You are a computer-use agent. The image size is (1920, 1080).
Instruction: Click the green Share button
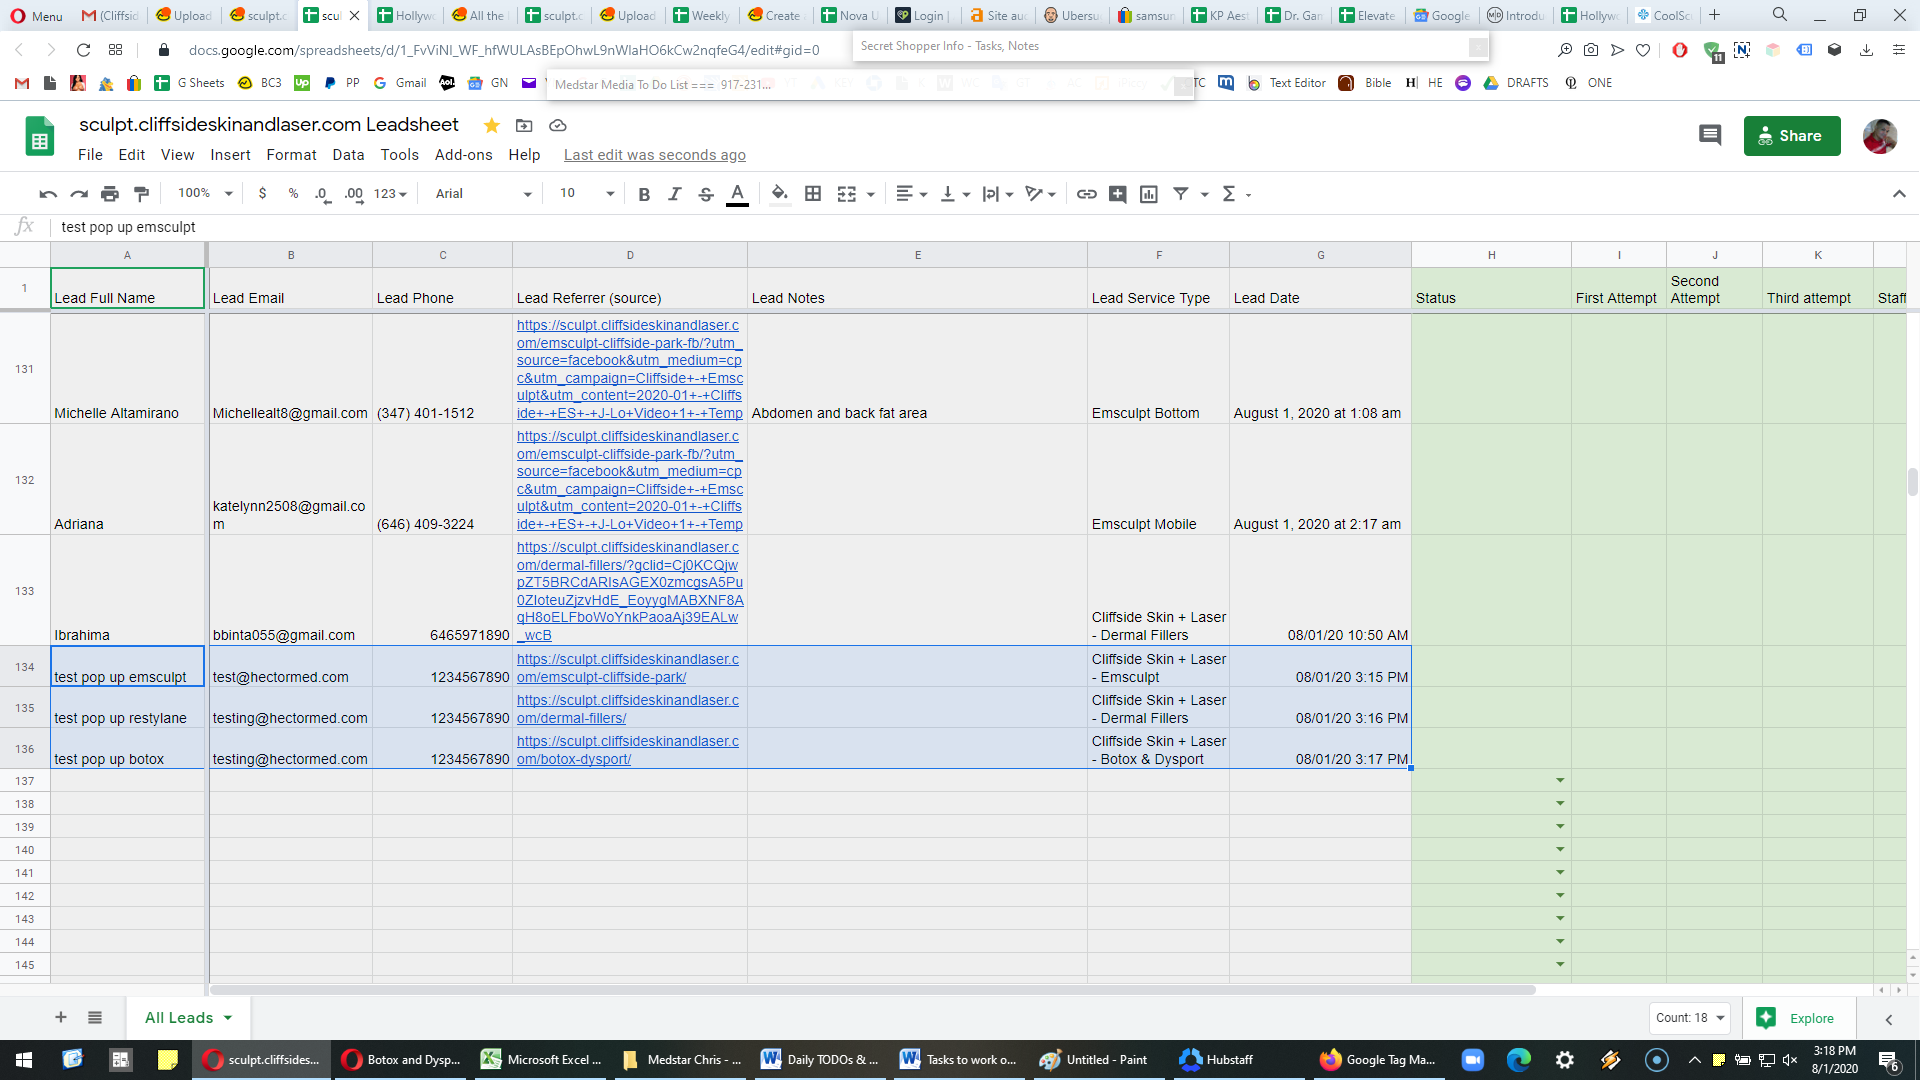1792,136
